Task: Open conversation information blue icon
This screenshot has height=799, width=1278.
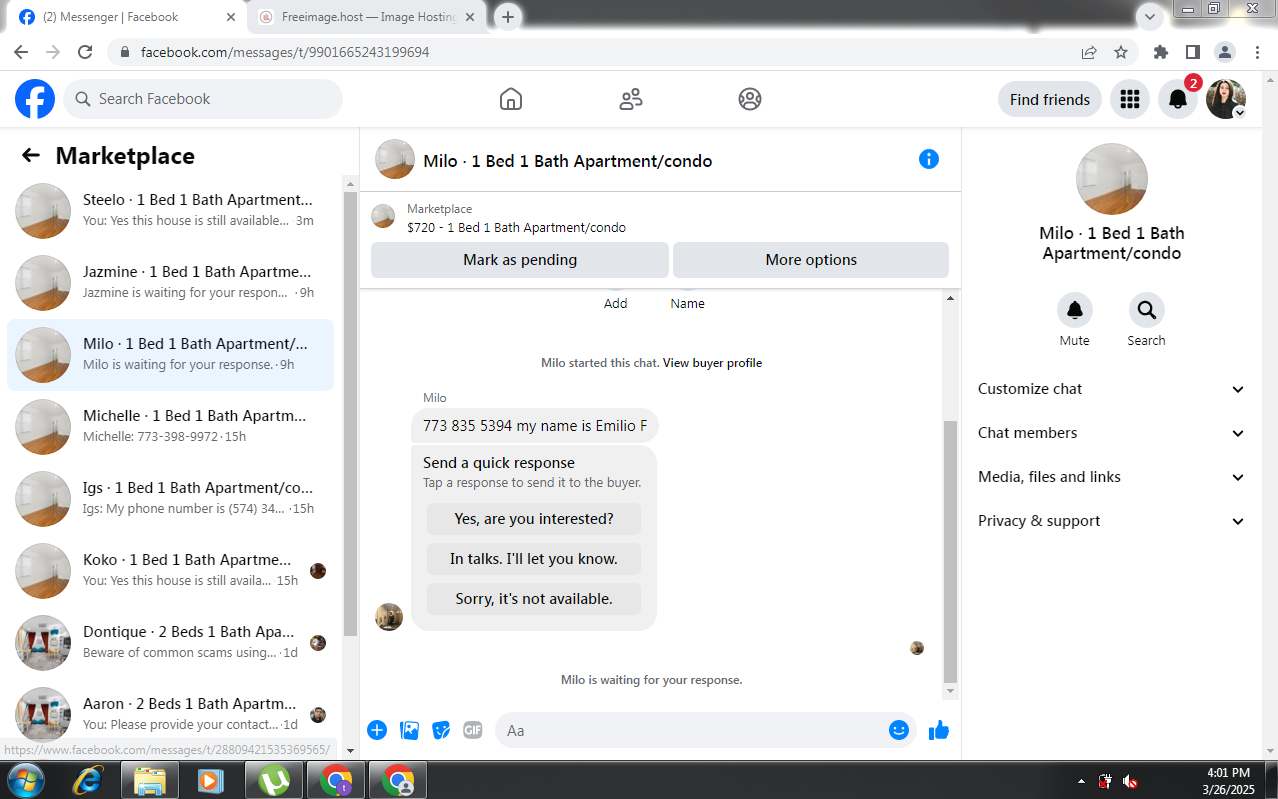Action: [x=929, y=159]
